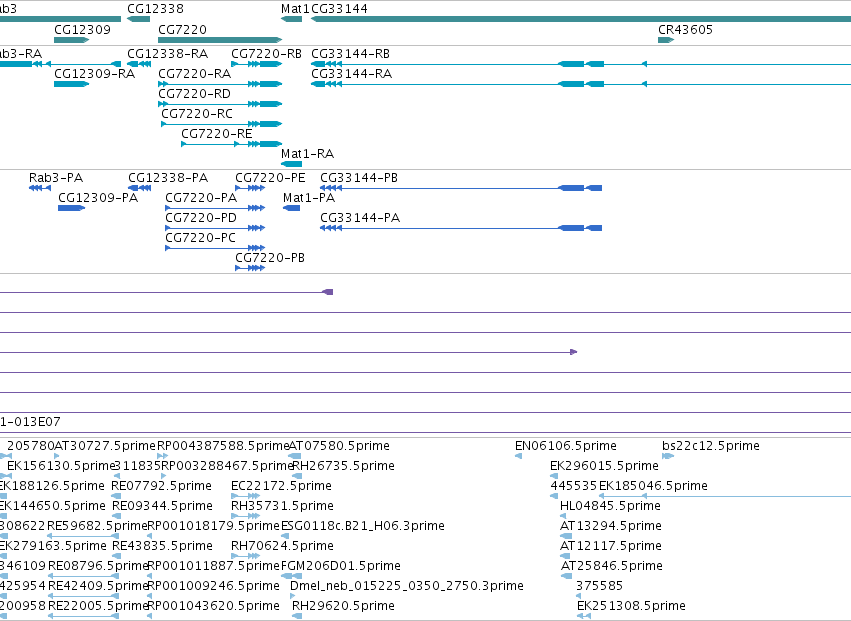The height and width of the screenshot is (621, 851).
Task: Click EST AT12117.5prime
Action: (x=611, y=546)
